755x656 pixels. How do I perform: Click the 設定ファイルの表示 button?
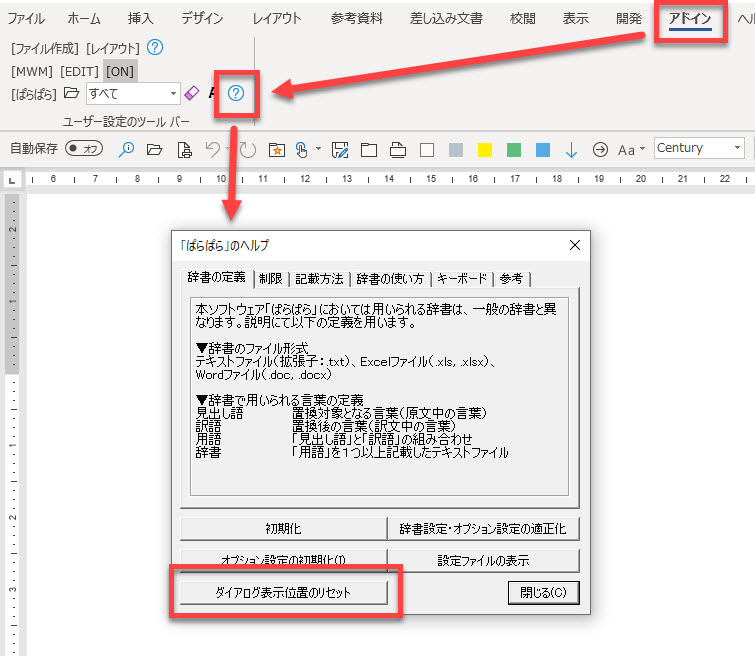click(x=483, y=560)
